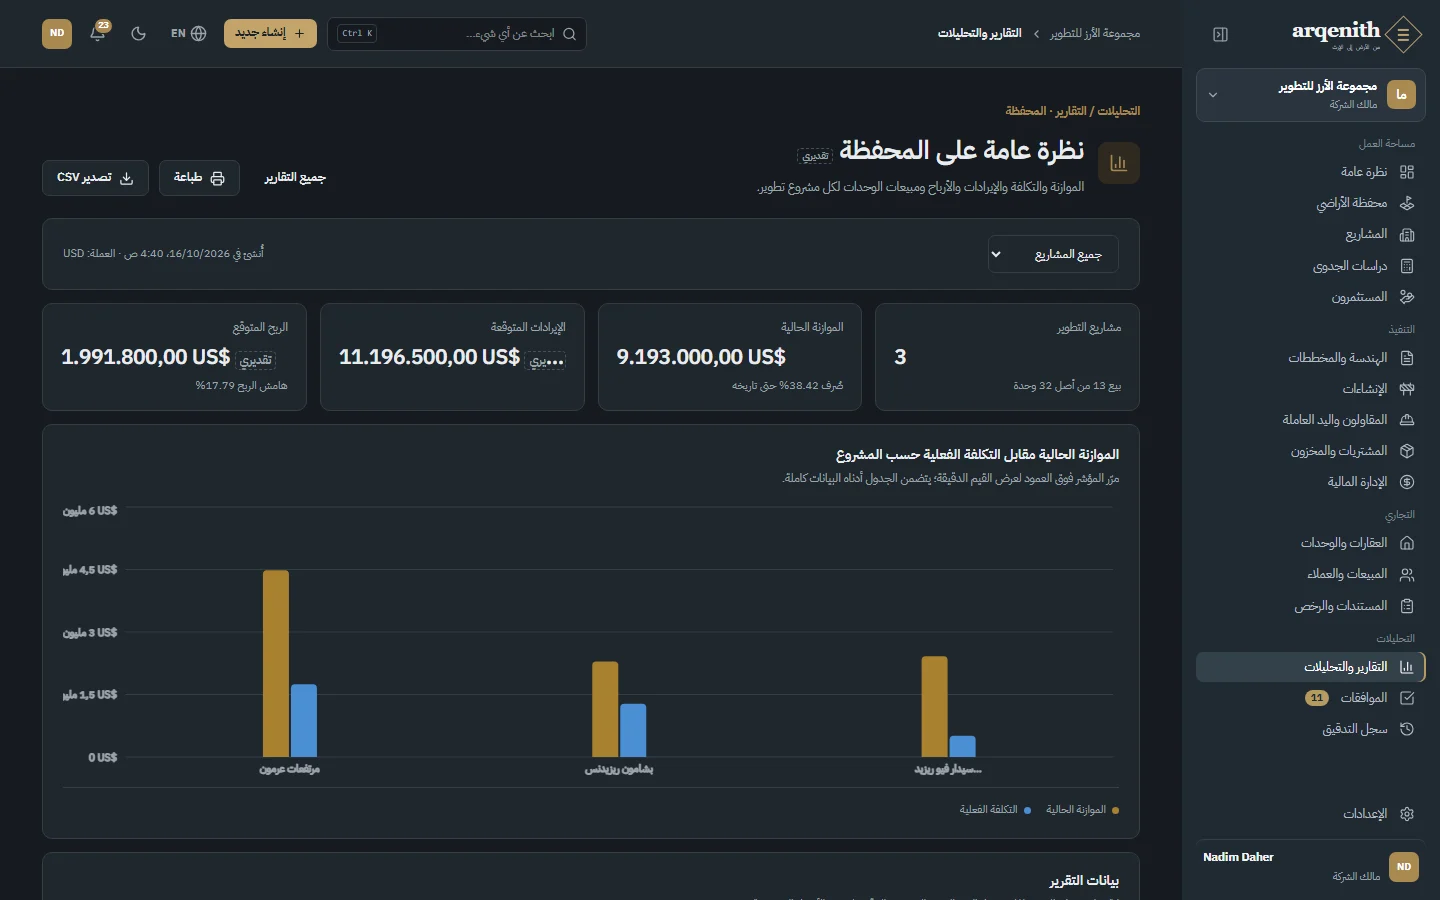Expand the جميع المشاريع project filter dropdown
Viewport: 1440px width, 900px height.
point(1053,254)
